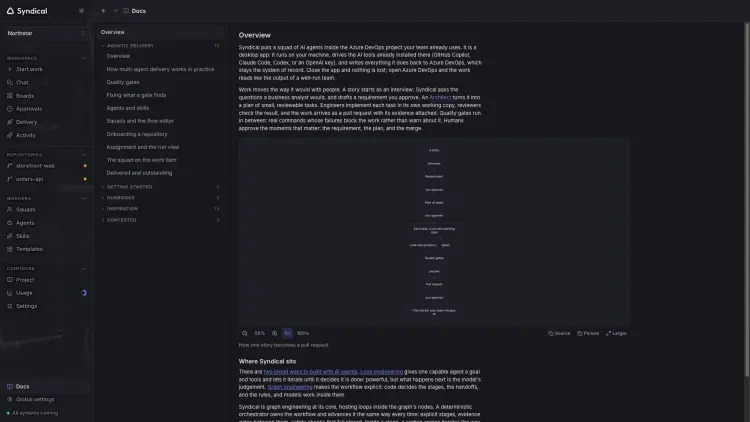
Task: Toggle the light/dark theme sun icon
Action: point(81,11)
